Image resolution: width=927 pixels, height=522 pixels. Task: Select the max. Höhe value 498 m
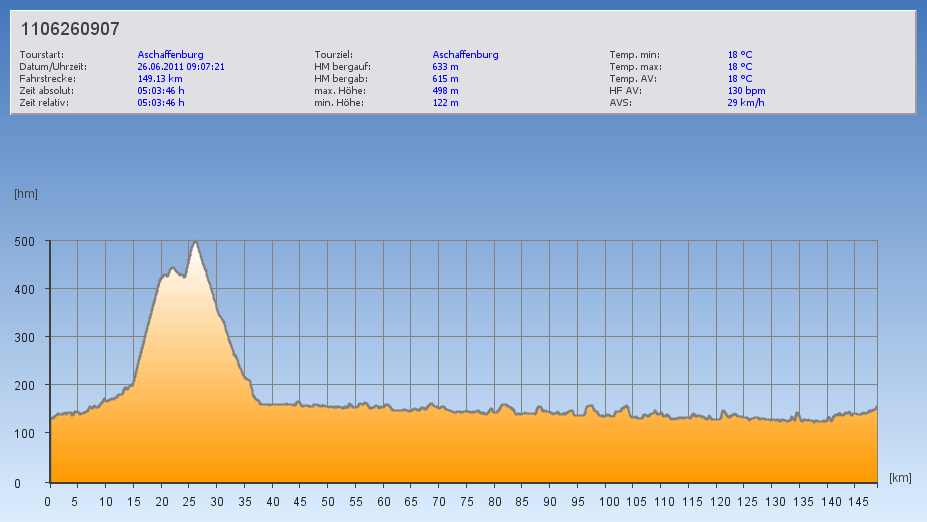tap(445, 91)
